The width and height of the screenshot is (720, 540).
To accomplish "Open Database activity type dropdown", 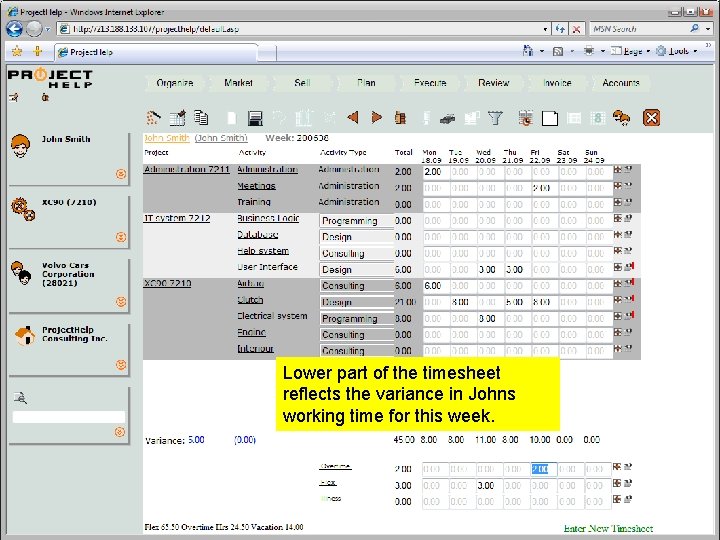I will 356,237.
